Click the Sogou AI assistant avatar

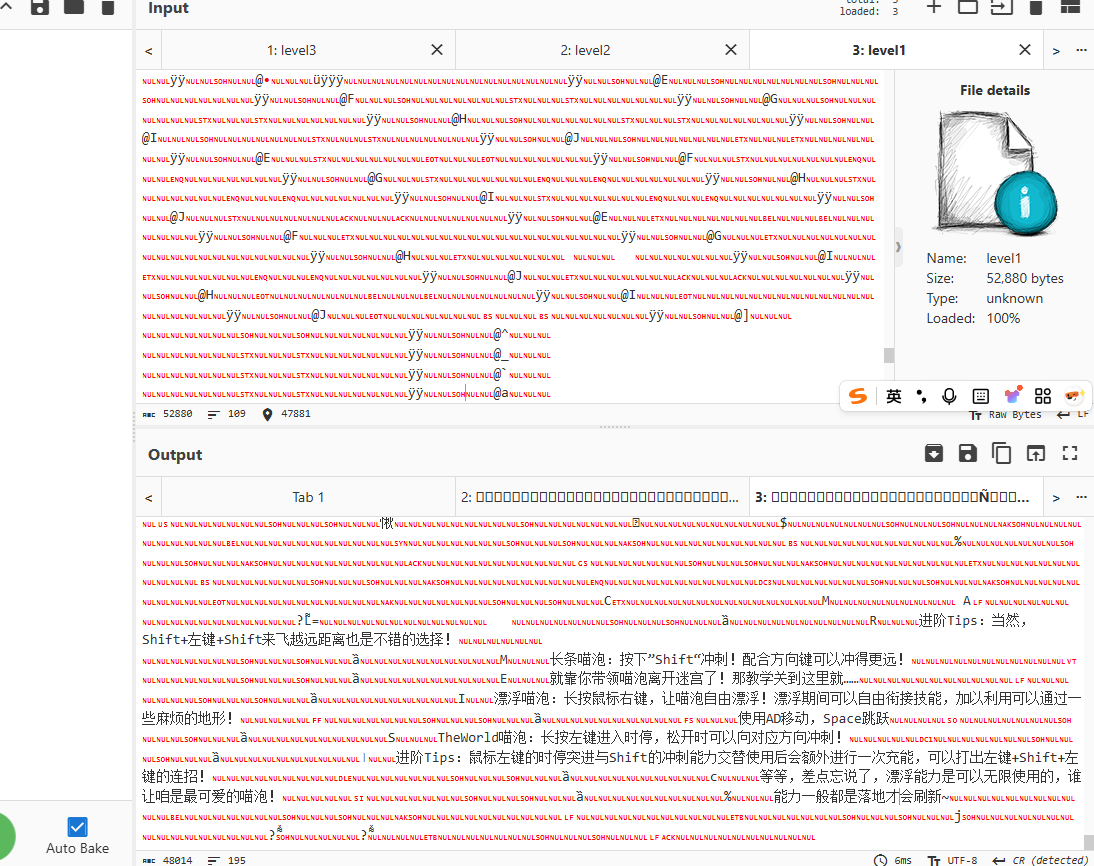(x=1074, y=396)
